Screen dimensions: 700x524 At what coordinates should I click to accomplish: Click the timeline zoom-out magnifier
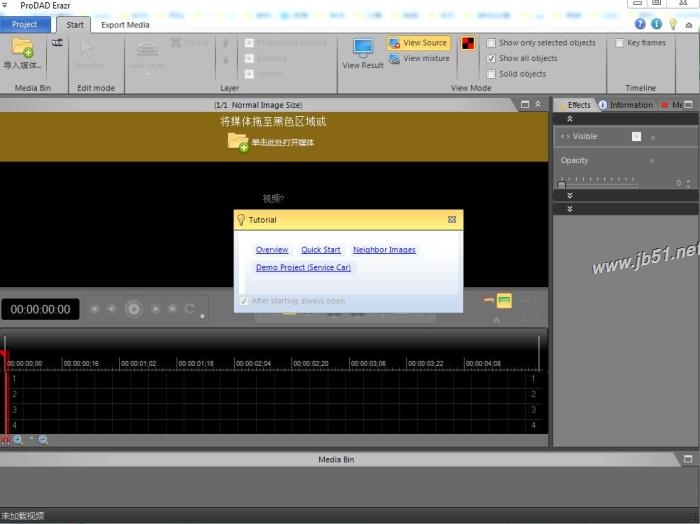tap(43, 440)
